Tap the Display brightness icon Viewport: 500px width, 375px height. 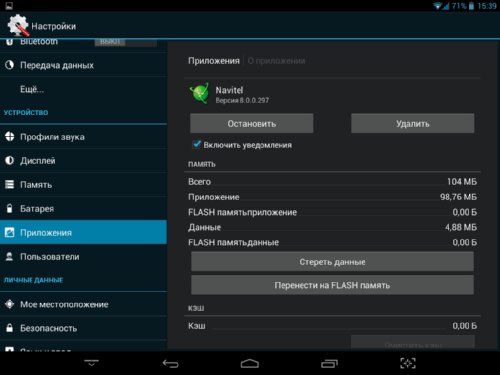tap(9, 160)
